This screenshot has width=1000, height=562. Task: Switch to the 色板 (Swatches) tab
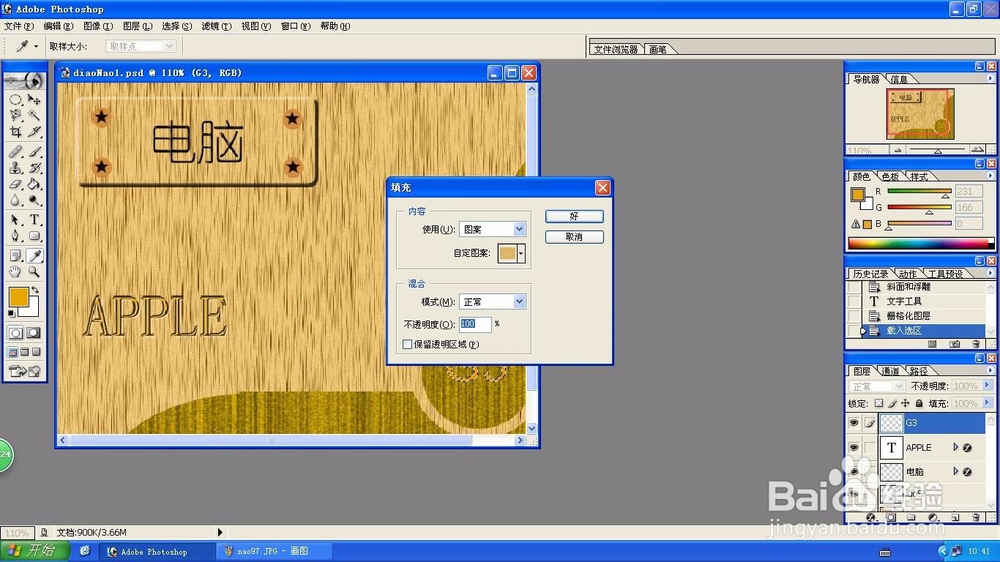click(890, 177)
